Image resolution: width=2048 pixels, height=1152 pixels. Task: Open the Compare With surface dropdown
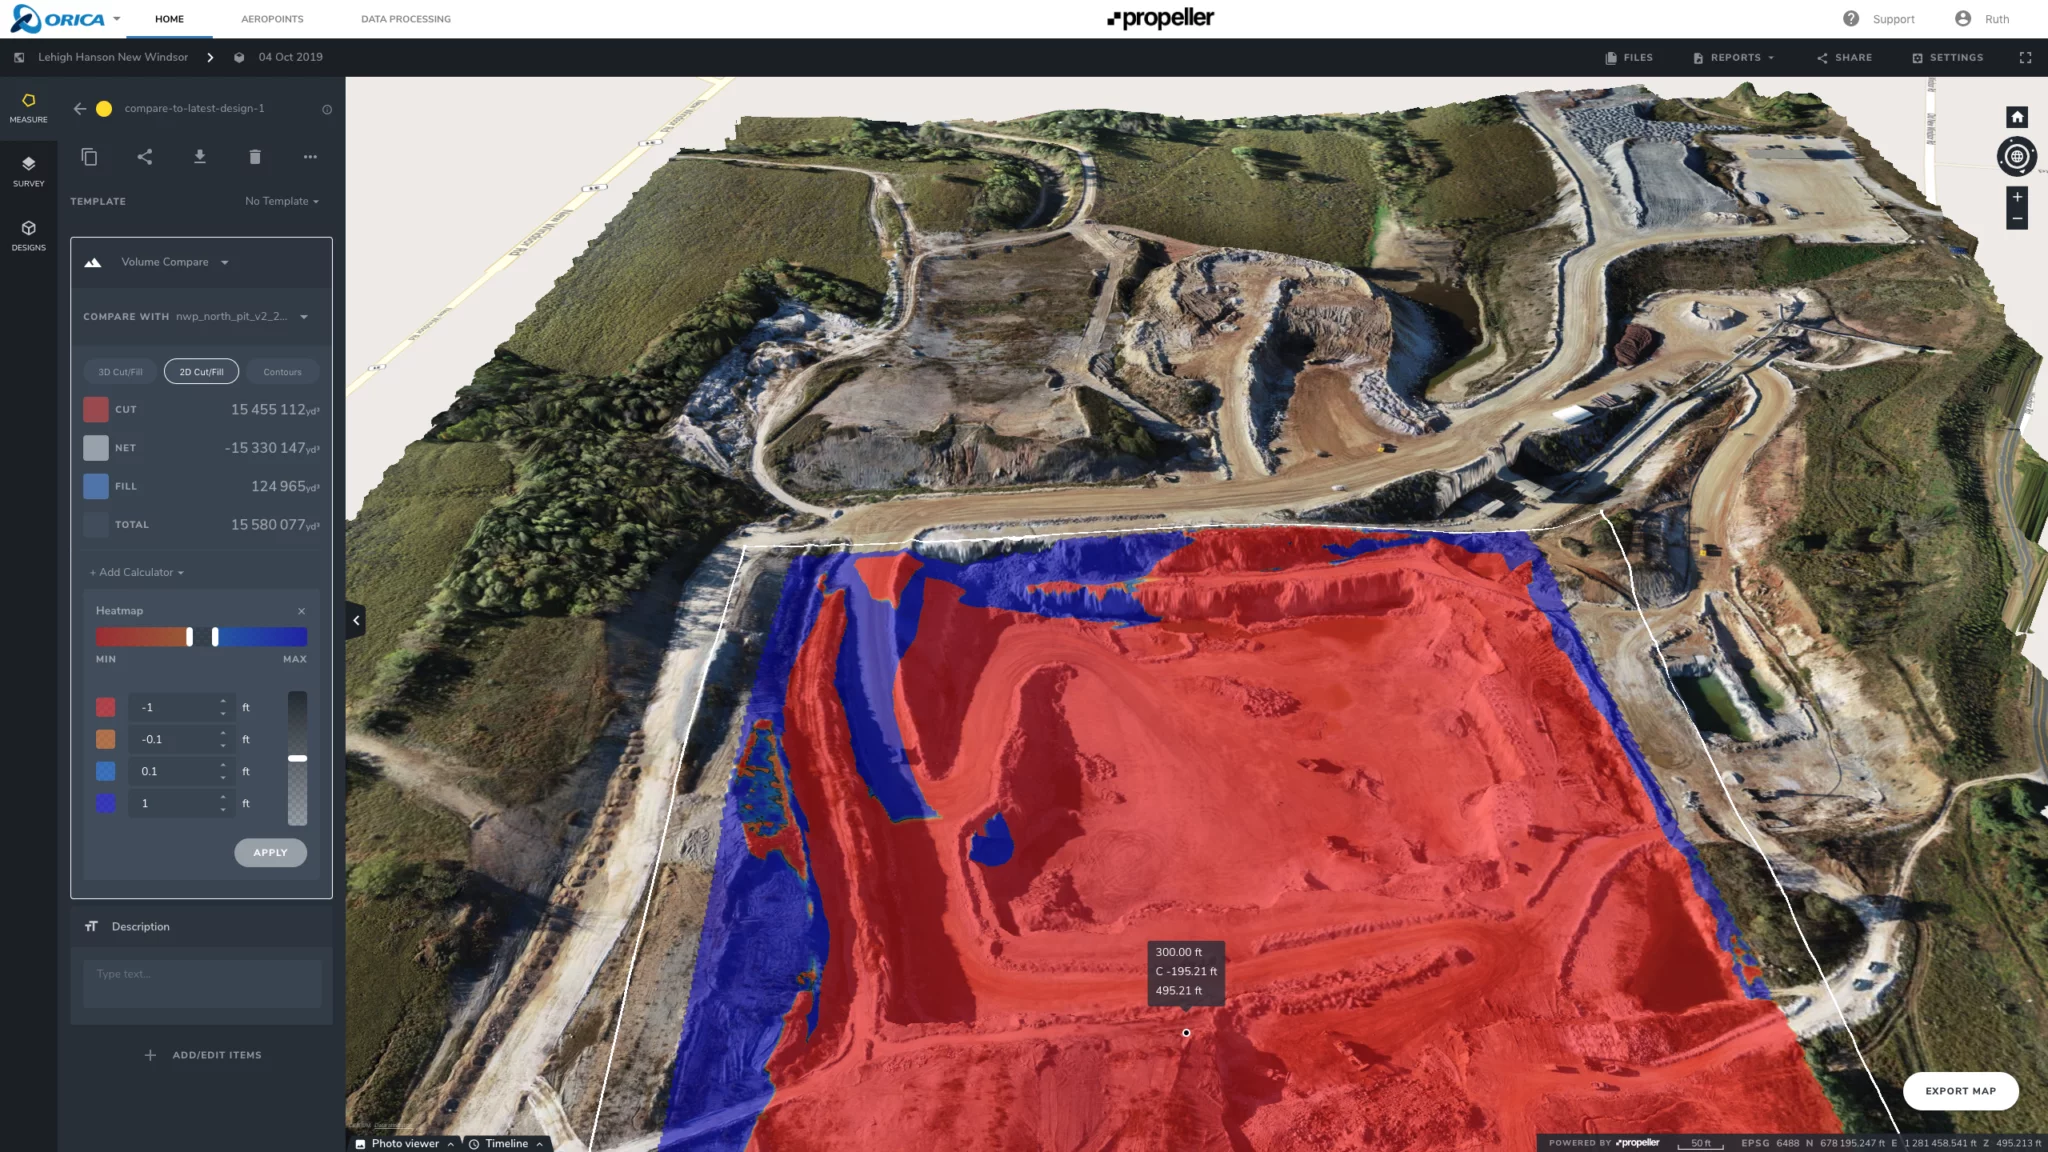[304, 317]
